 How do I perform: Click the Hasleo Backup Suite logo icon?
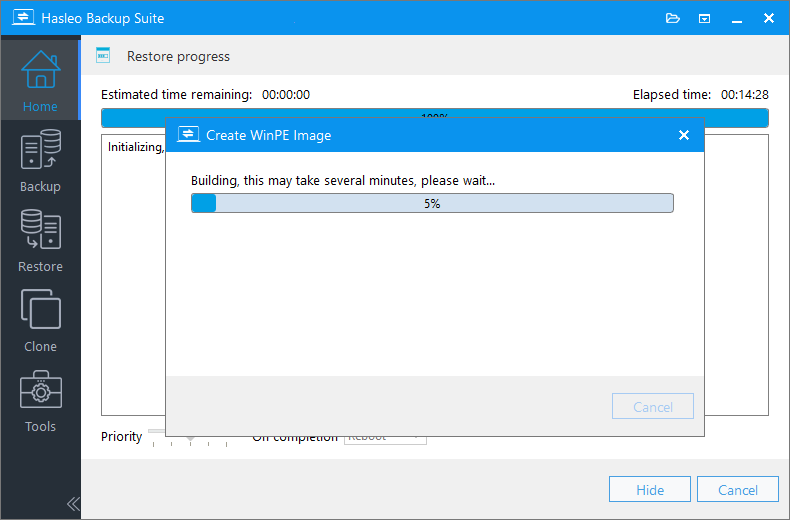pyautogui.click(x=23, y=18)
